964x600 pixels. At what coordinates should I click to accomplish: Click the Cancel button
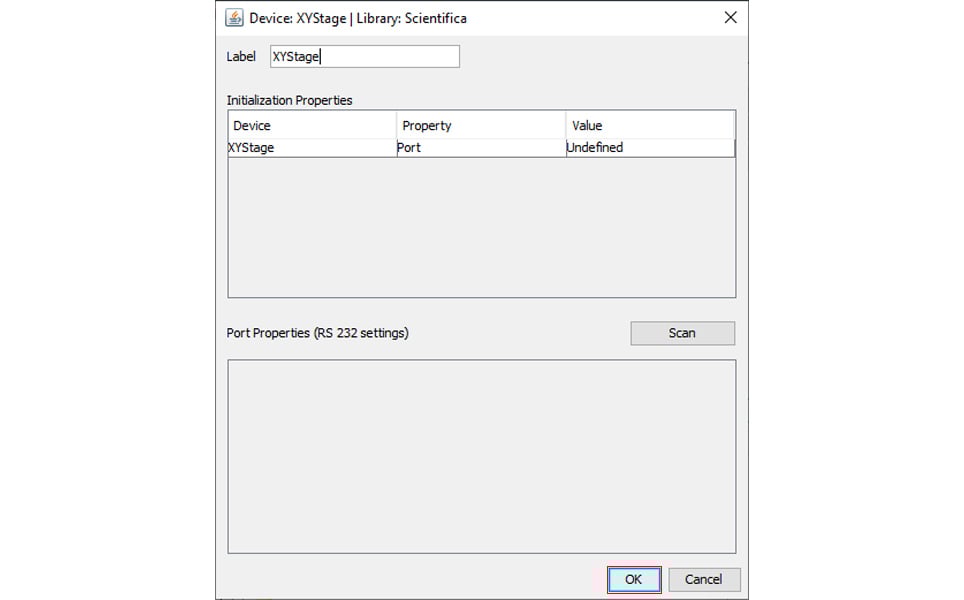(703, 579)
